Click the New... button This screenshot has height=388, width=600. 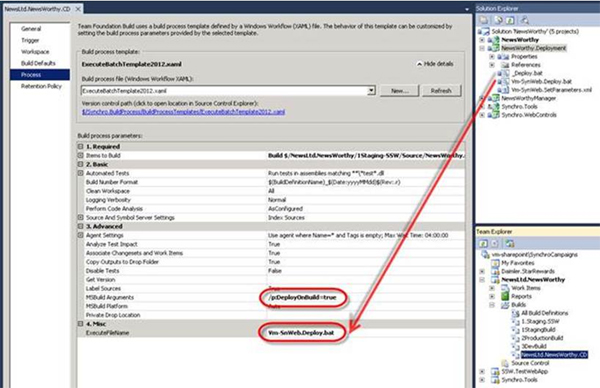(x=399, y=91)
